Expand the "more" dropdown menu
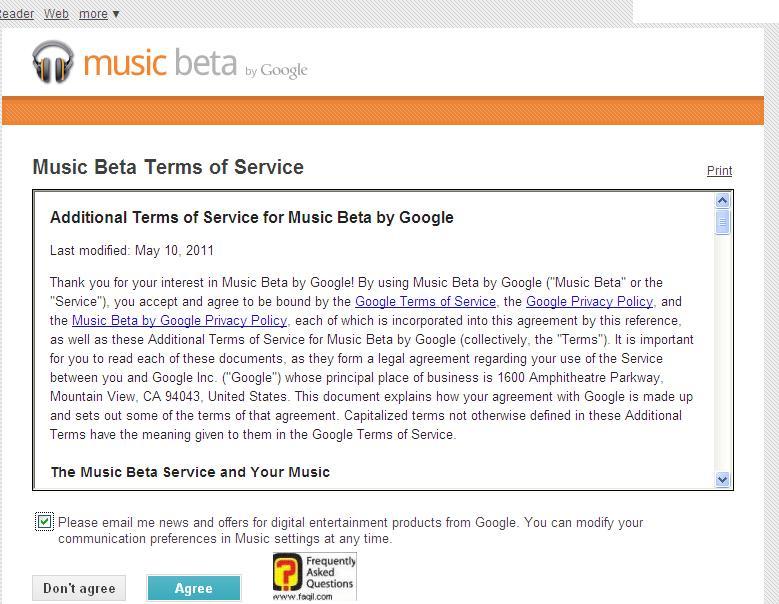This screenshot has width=779, height=604. point(99,14)
